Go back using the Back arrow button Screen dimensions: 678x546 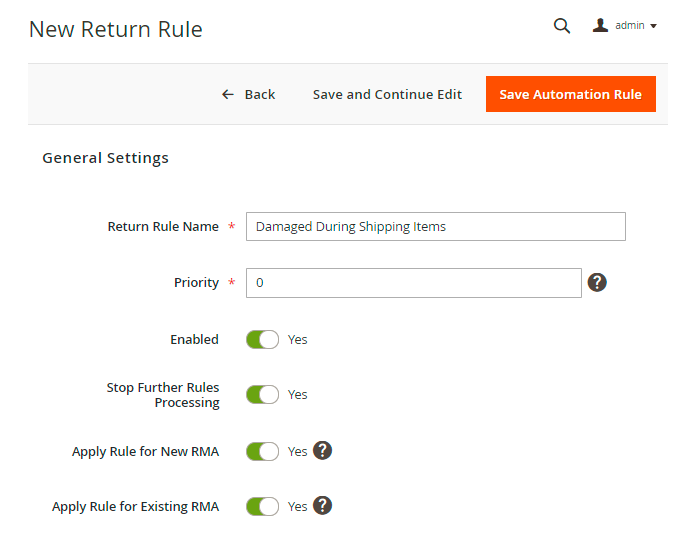pyautogui.click(x=248, y=94)
